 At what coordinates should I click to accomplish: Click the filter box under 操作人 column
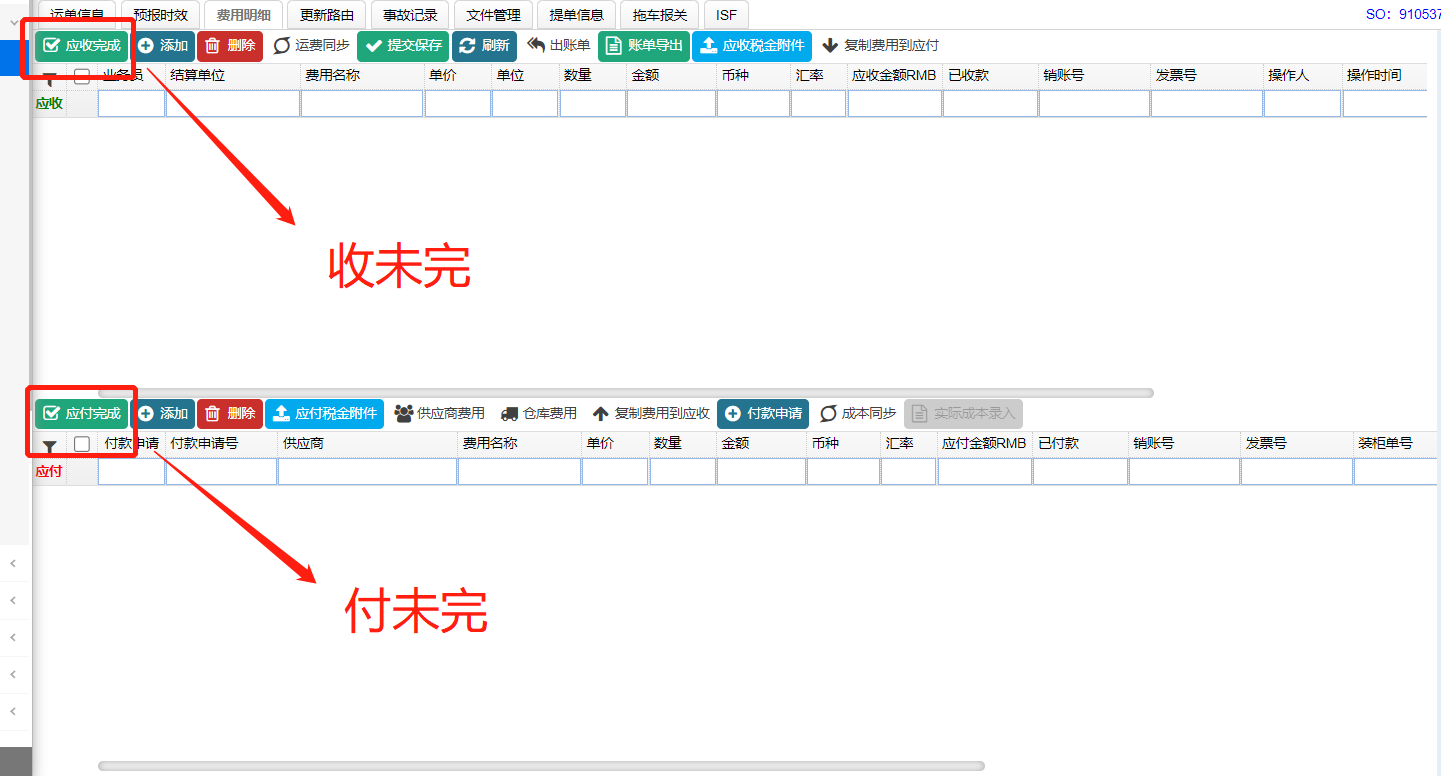[x=1302, y=104]
